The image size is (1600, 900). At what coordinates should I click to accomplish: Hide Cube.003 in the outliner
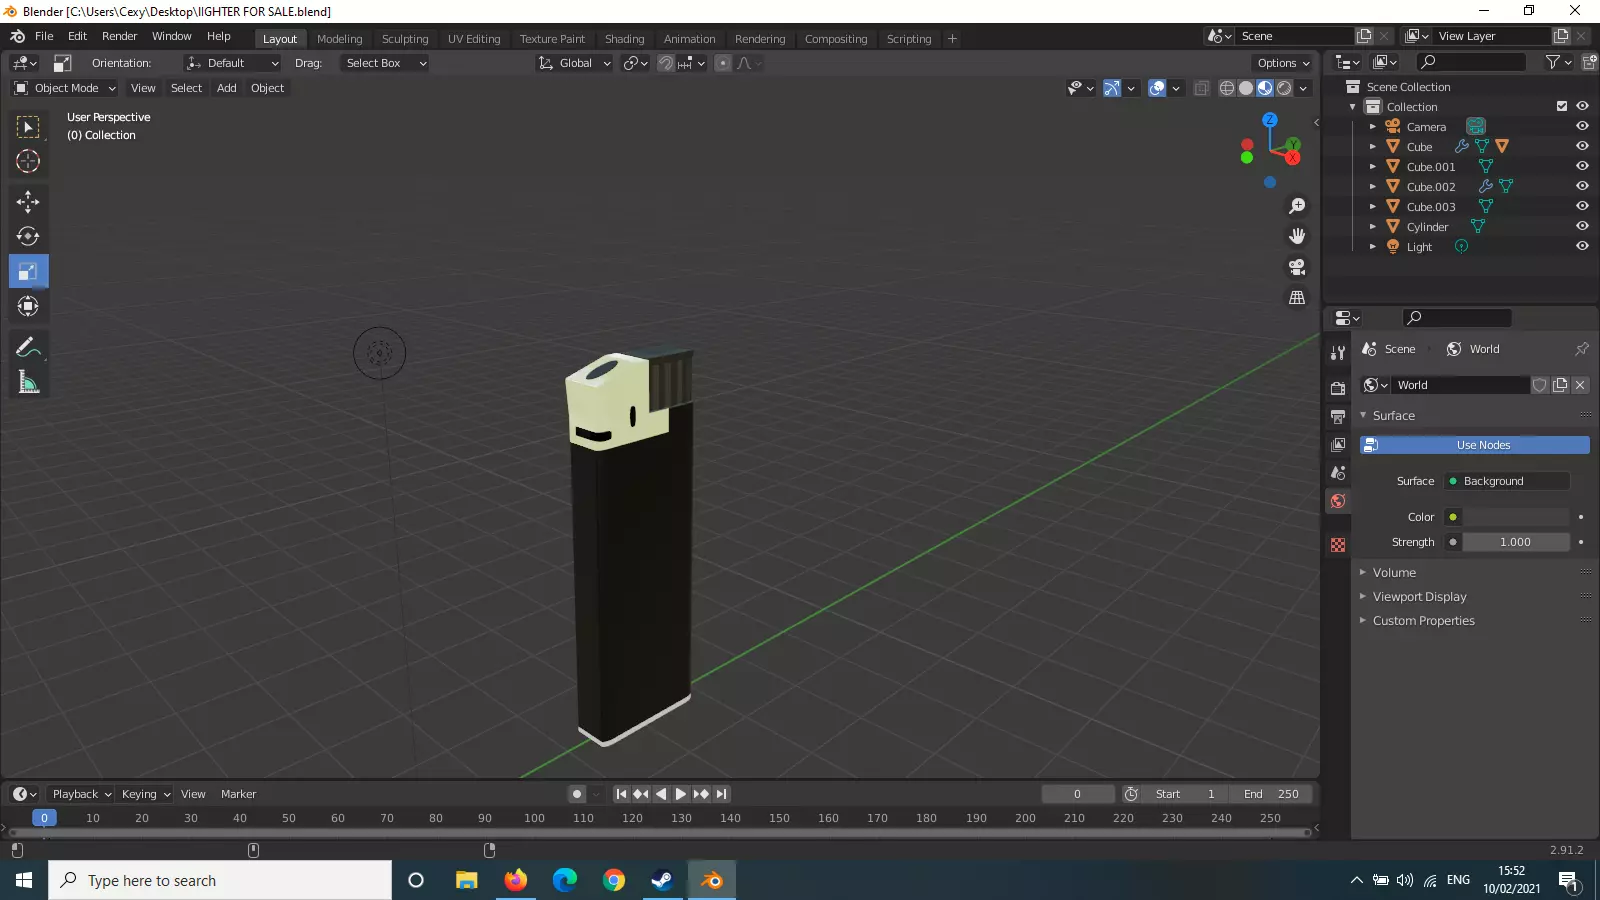[x=1582, y=207]
